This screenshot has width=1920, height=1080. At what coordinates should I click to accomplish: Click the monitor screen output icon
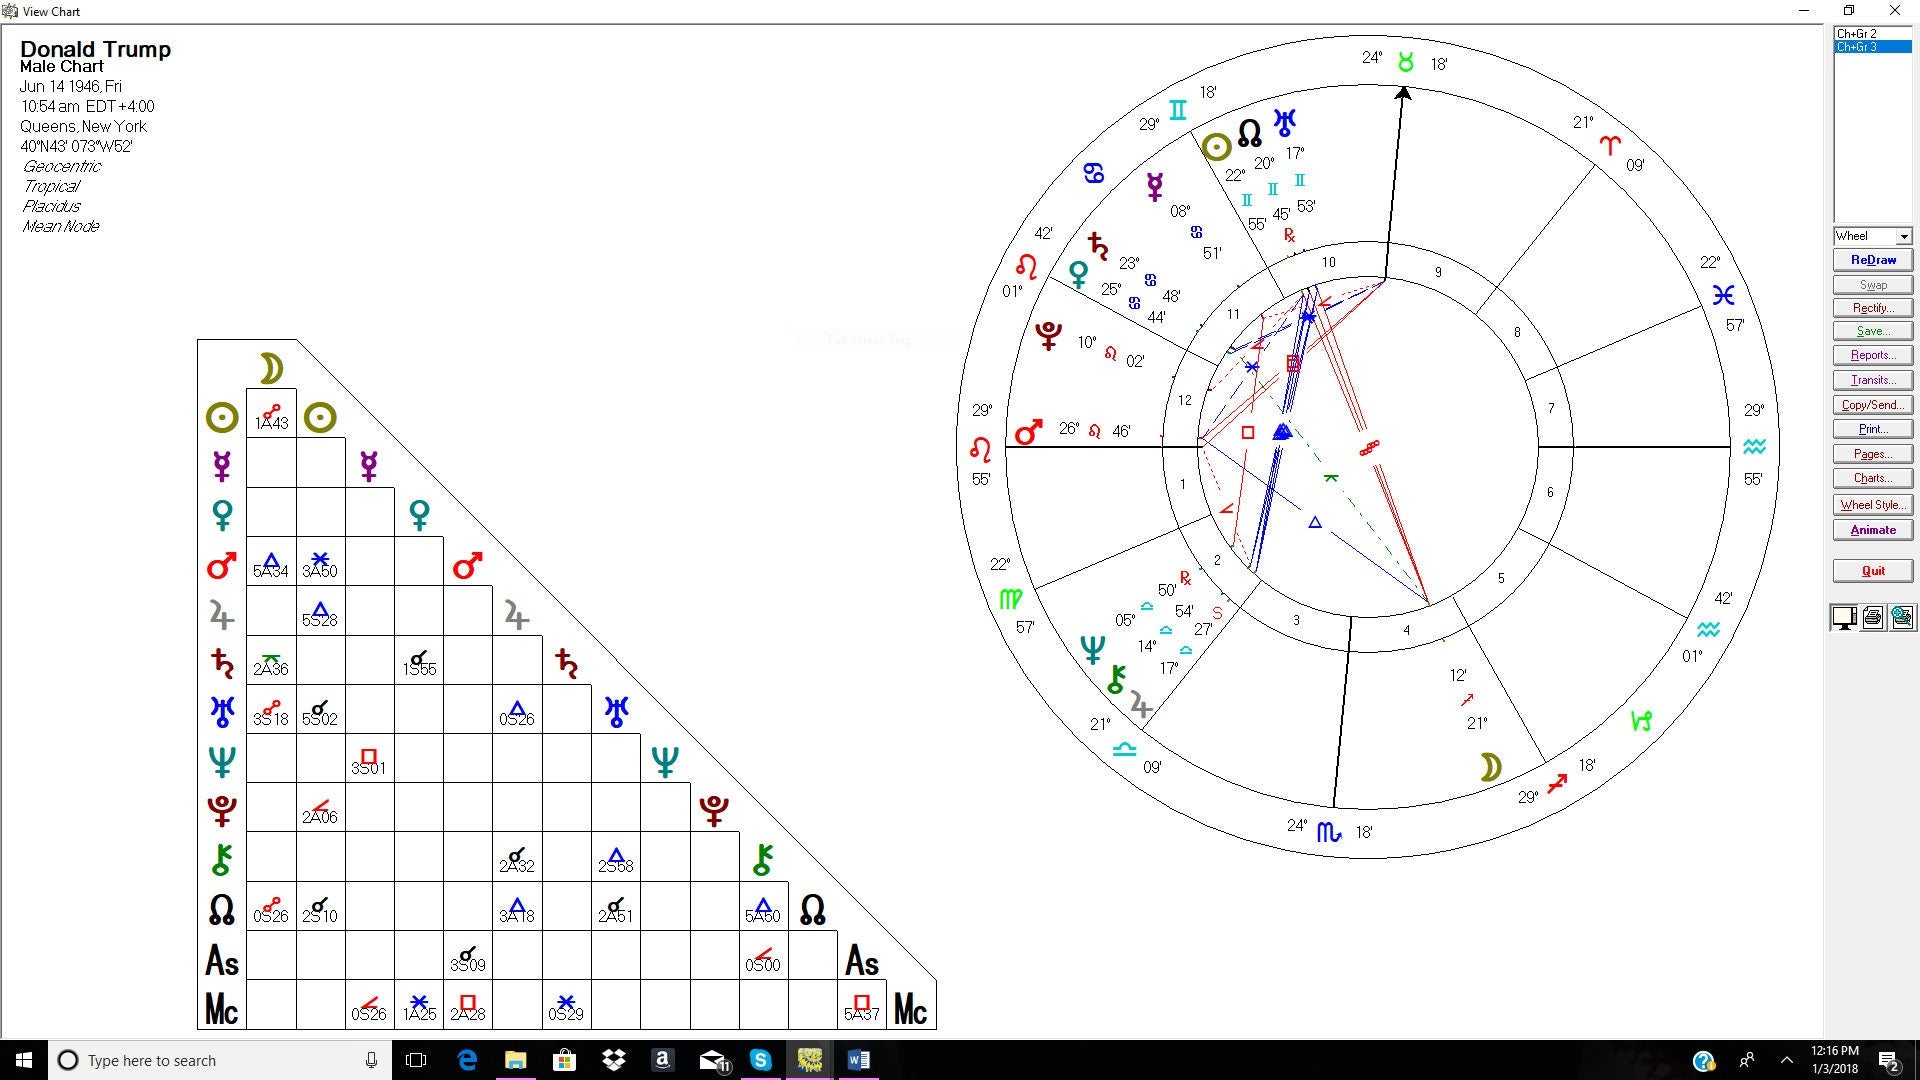pos(1843,618)
